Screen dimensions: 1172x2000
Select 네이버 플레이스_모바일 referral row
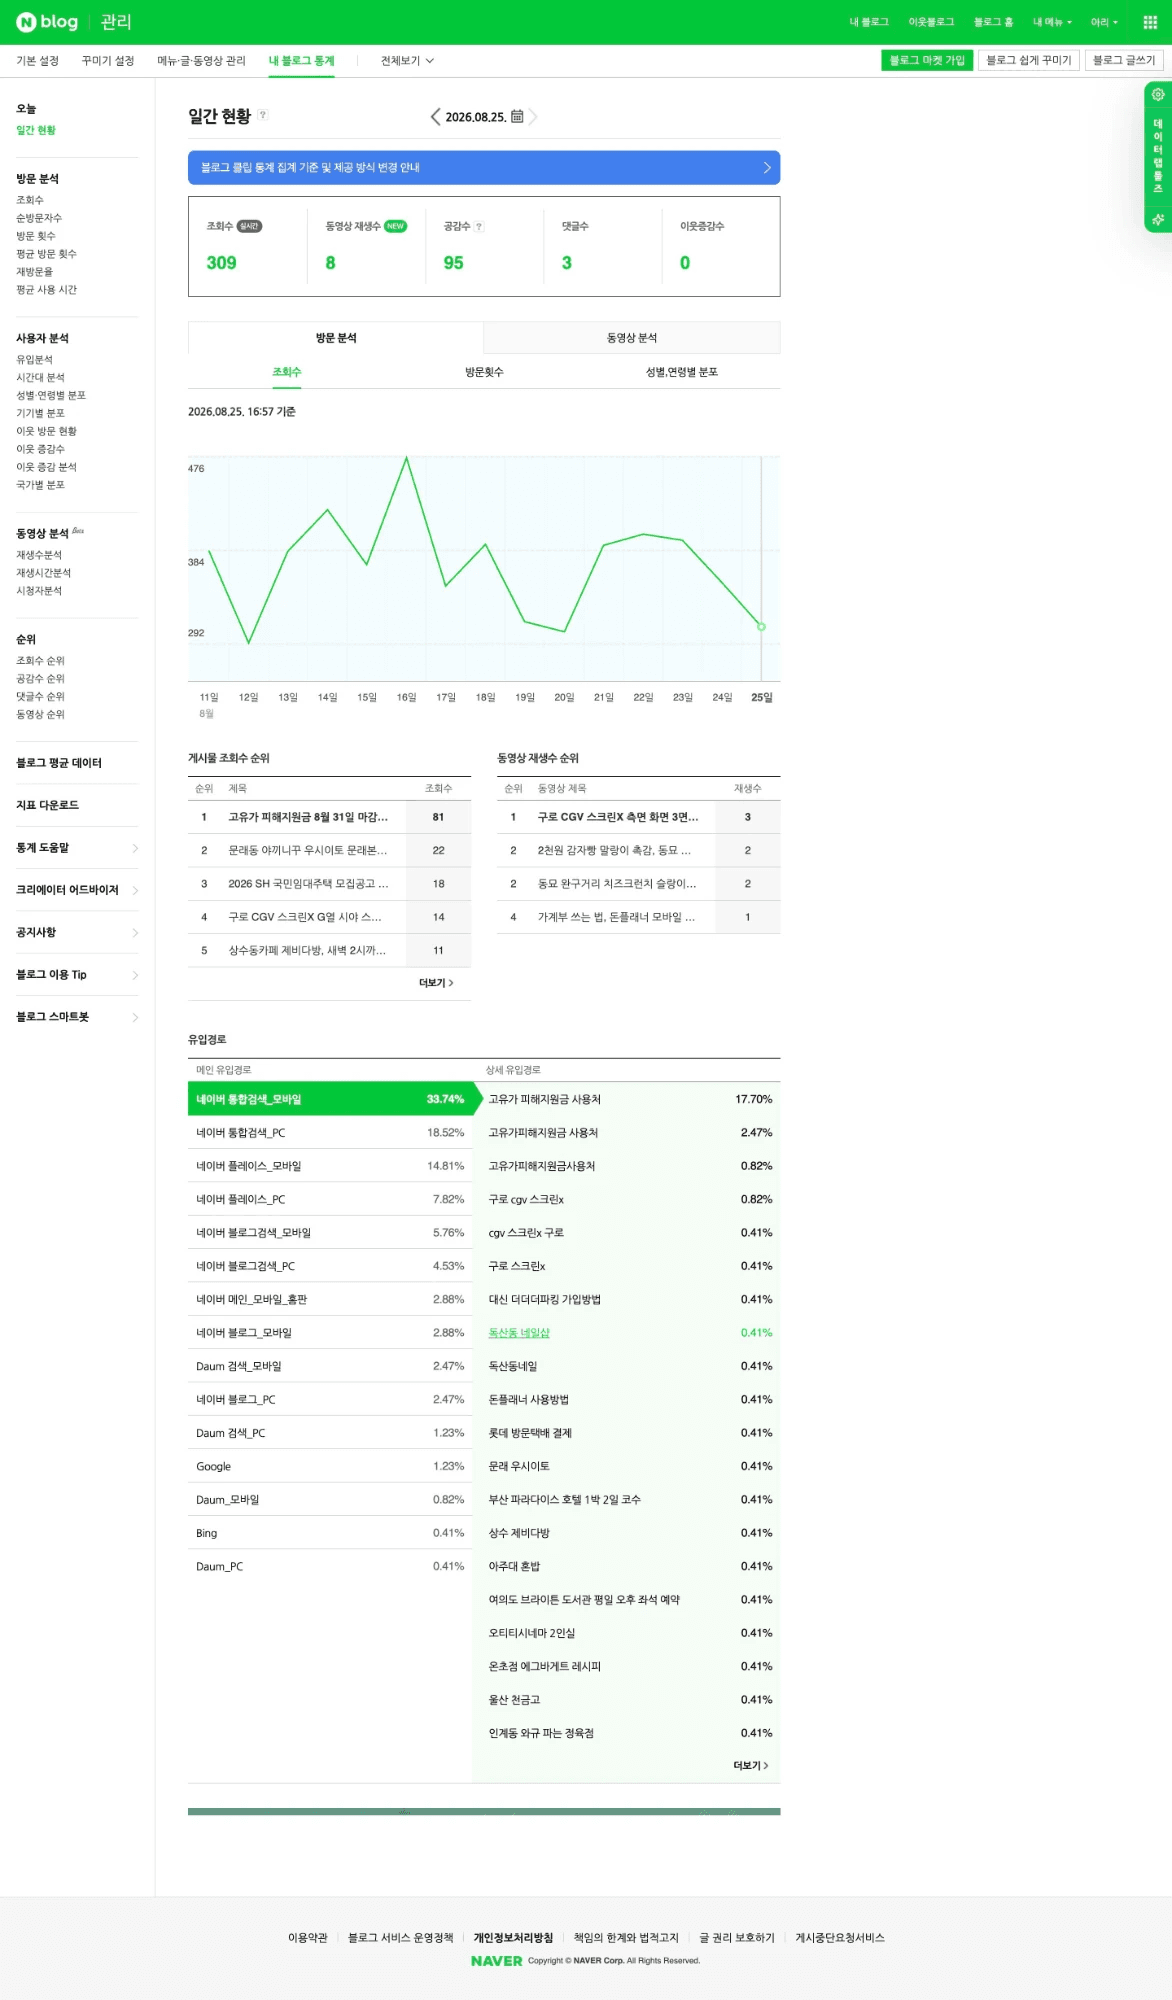330,1166
